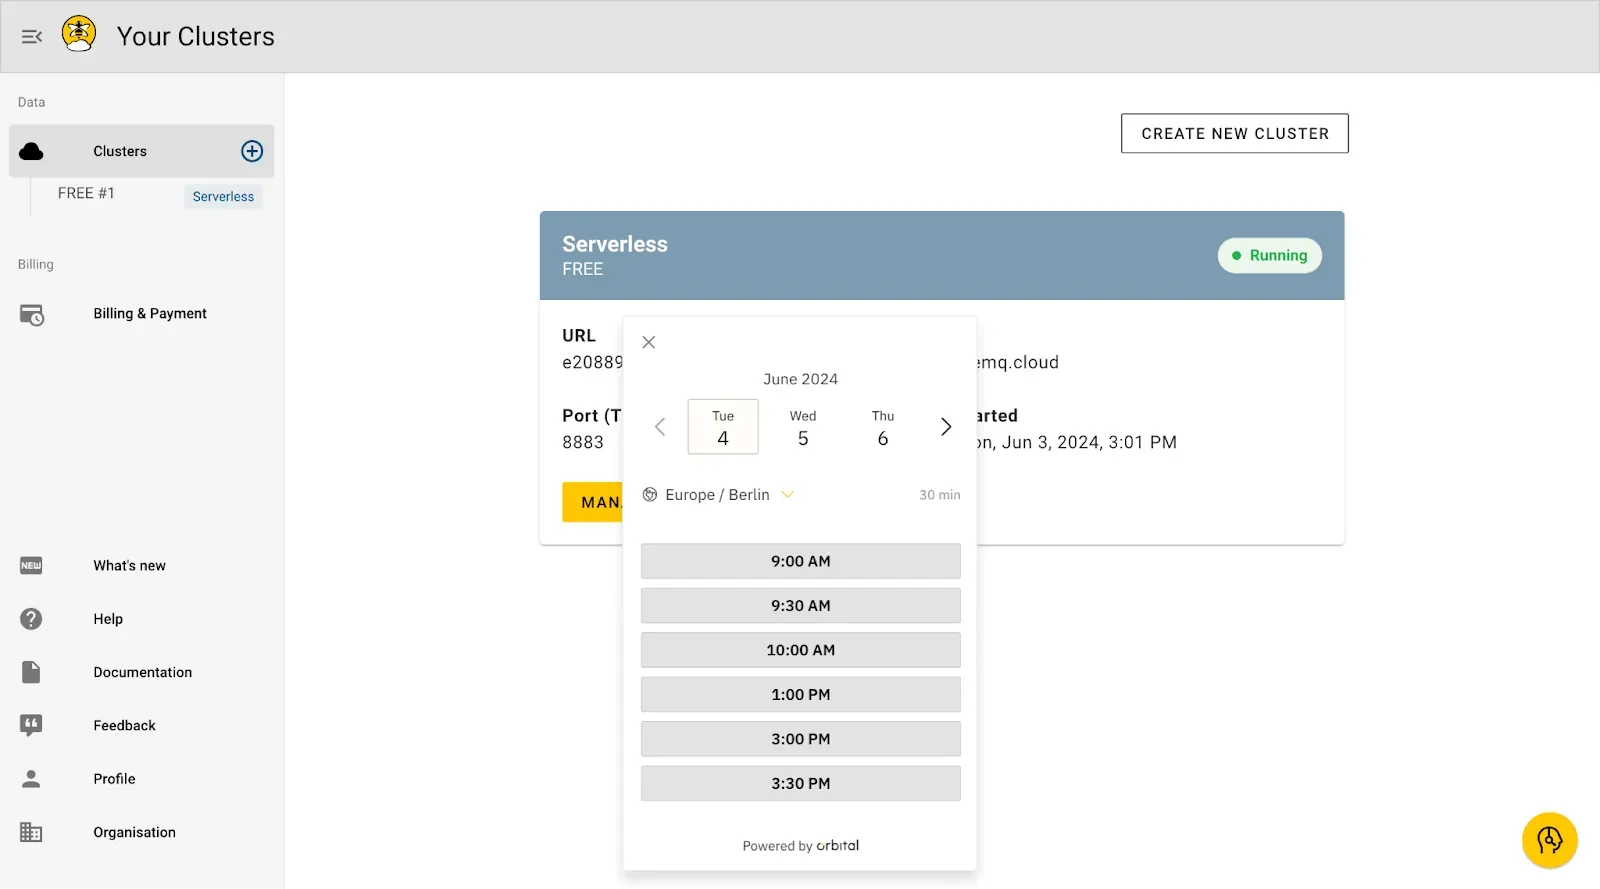Click the partly hidden yellow MANAGE button
The height and width of the screenshot is (889, 1600).
[x=593, y=502]
